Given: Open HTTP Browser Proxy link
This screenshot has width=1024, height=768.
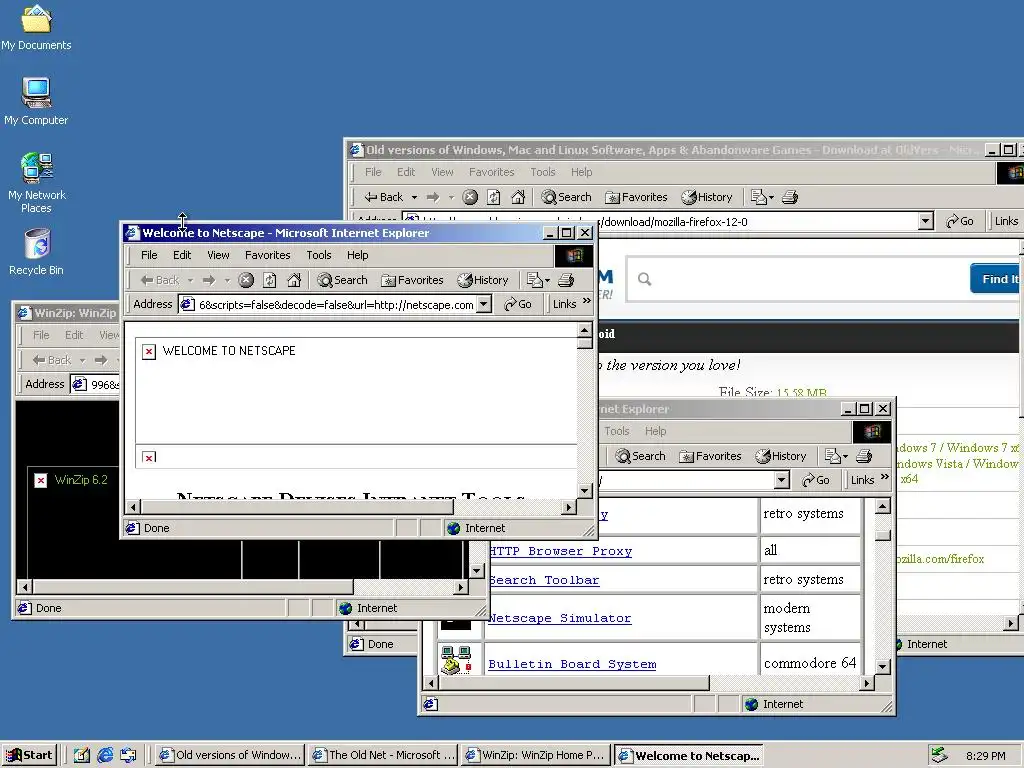Looking at the screenshot, I should [560, 551].
